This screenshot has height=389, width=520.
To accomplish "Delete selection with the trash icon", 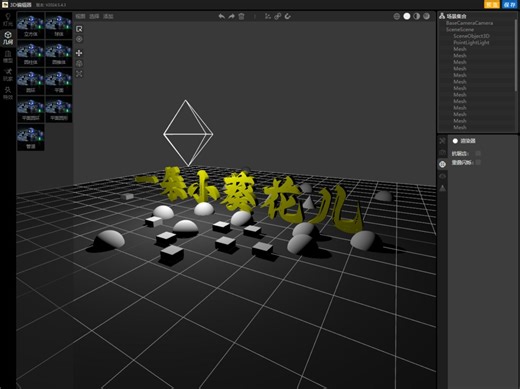I will click(241, 16).
